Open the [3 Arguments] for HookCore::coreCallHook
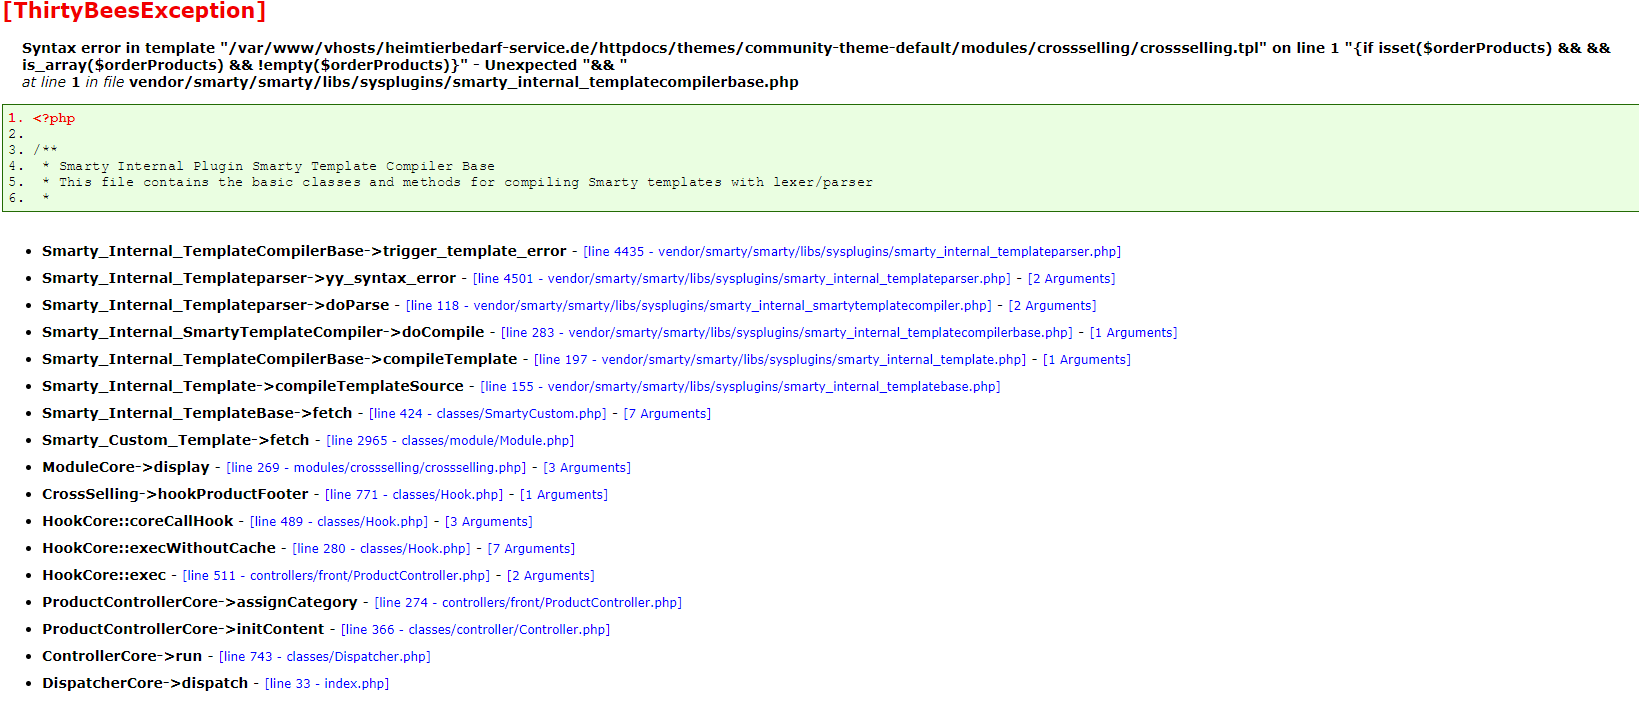Screen dimensions: 1639x708 [488, 522]
